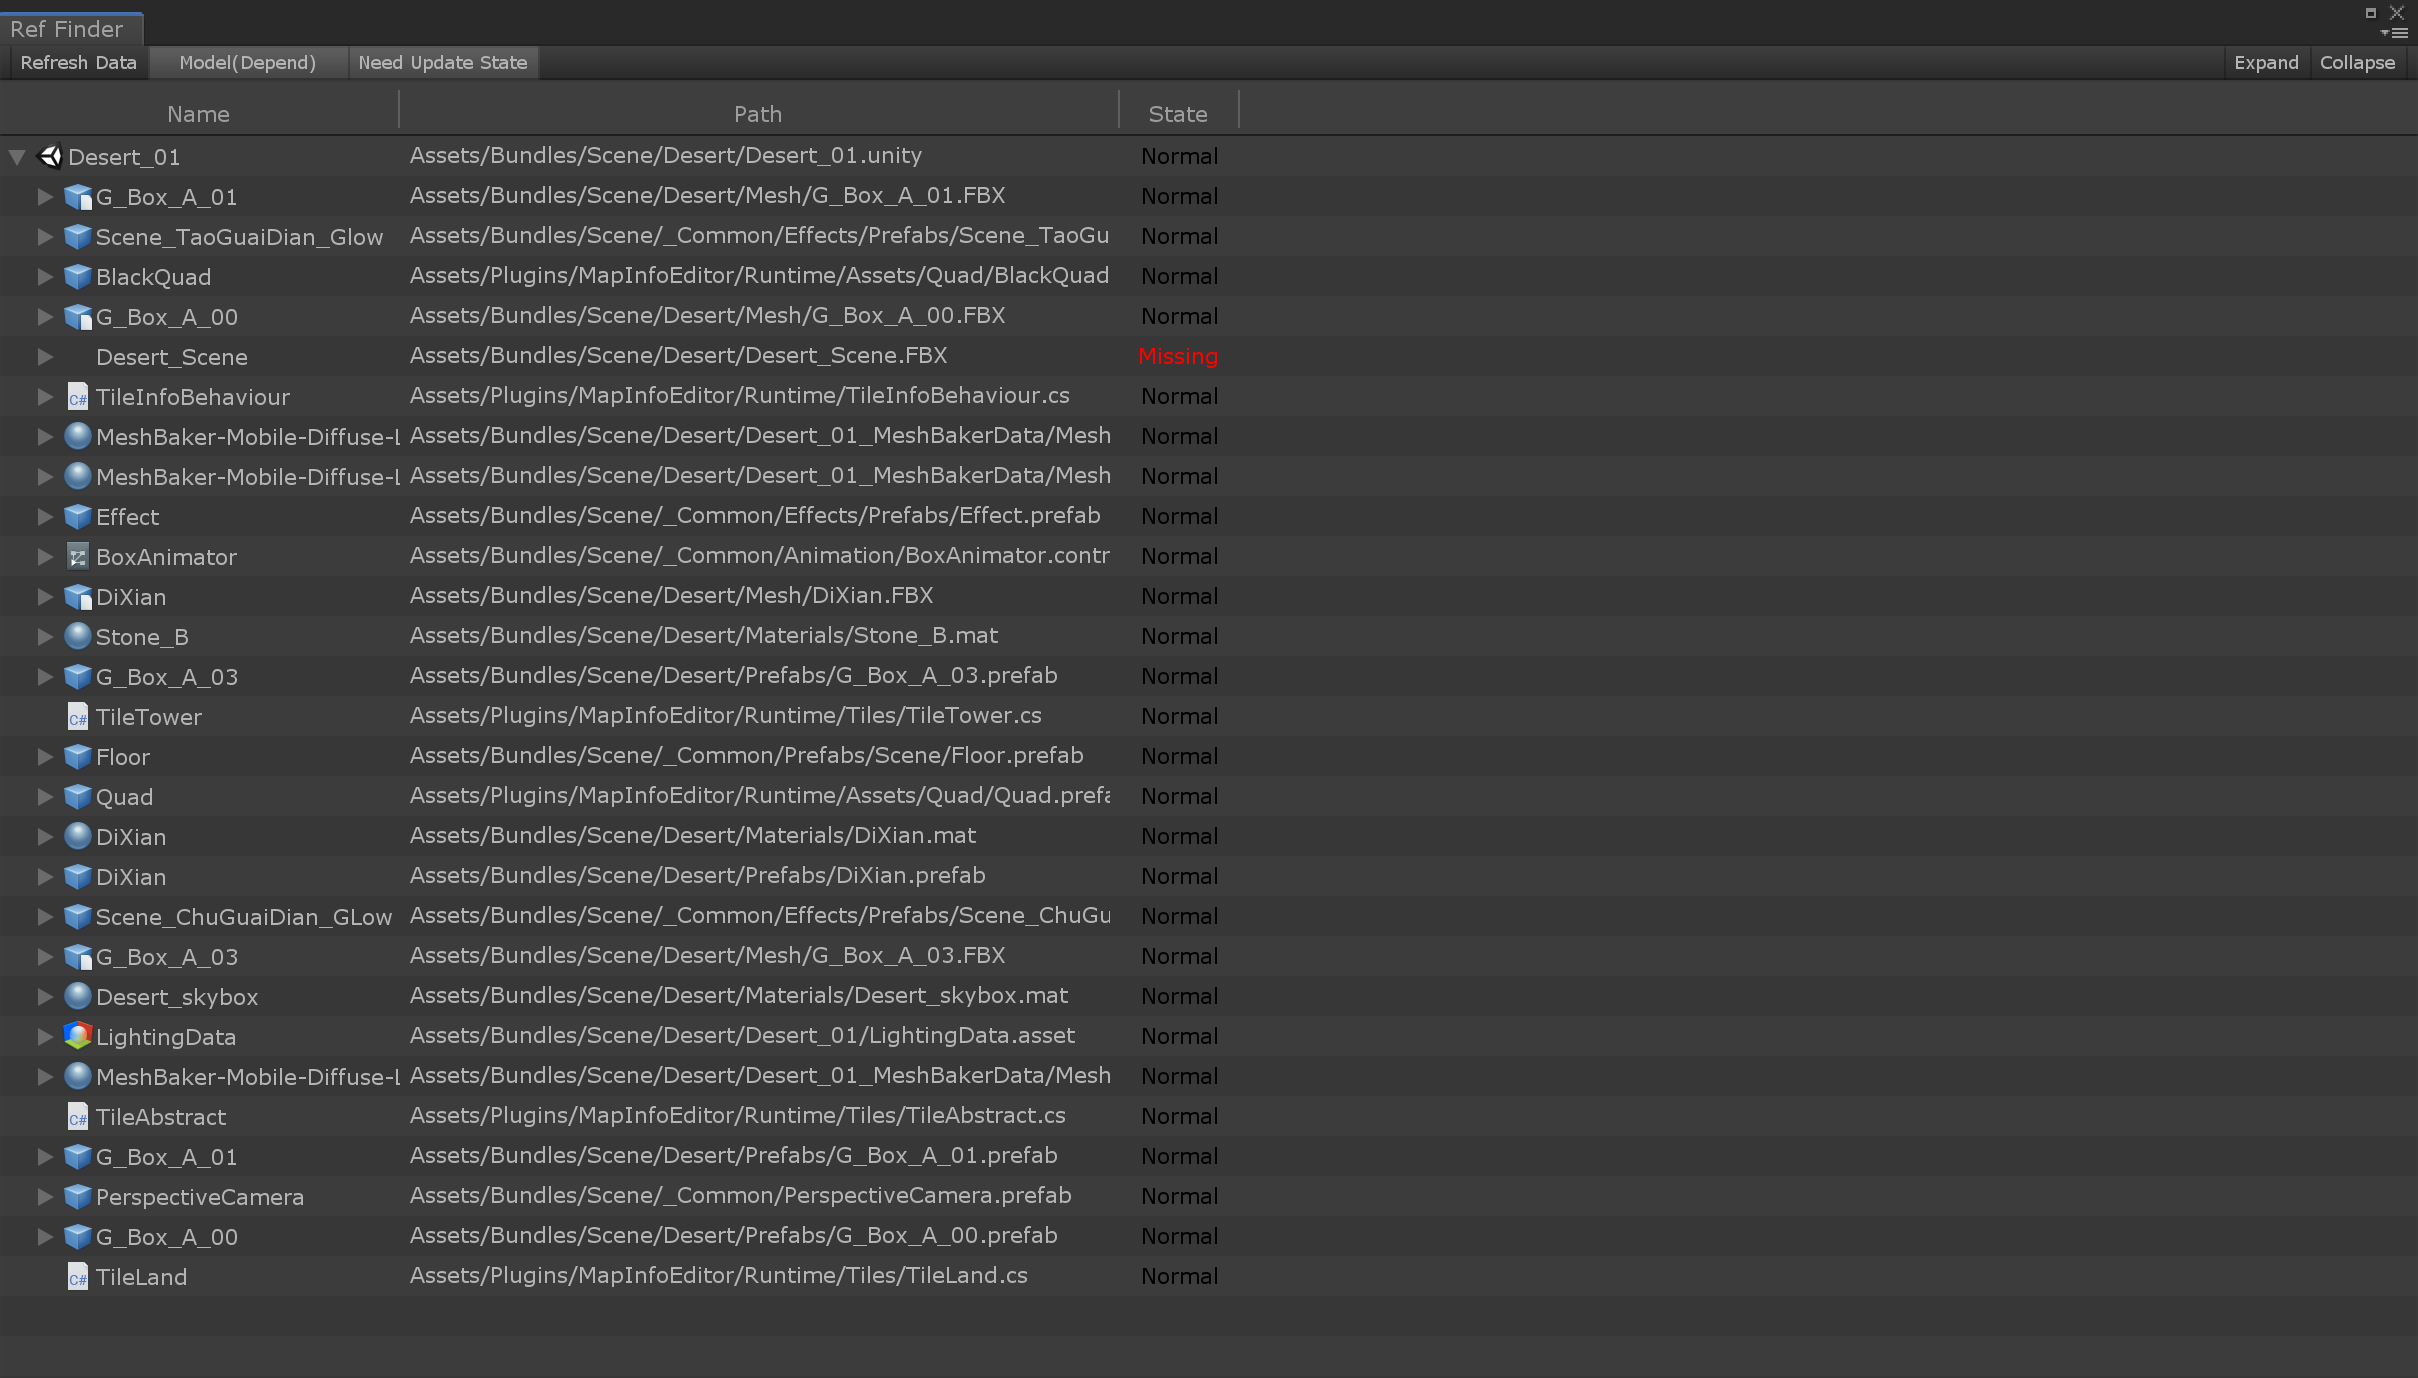
Task: Click Normal state in the TileLand row
Action: coord(1179,1276)
